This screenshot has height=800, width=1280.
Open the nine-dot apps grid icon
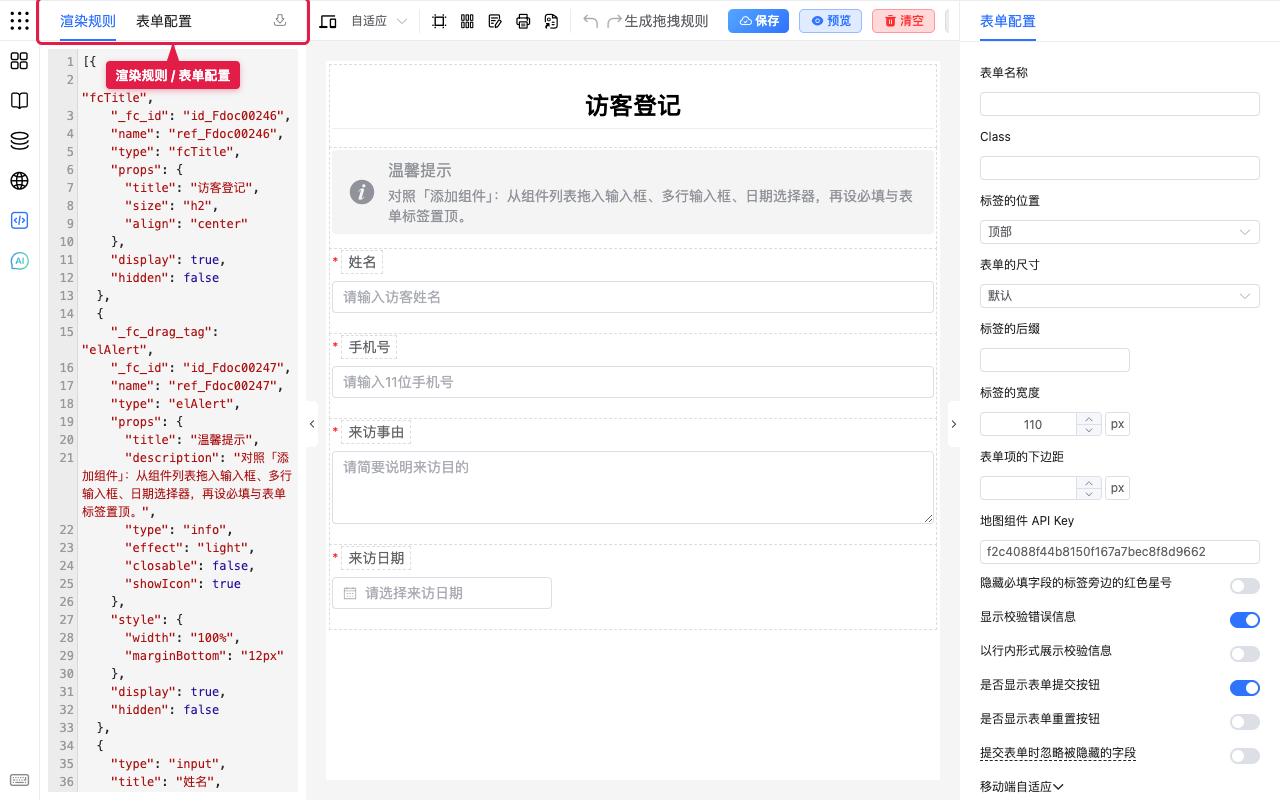pyautogui.click(x=19, y=21)
